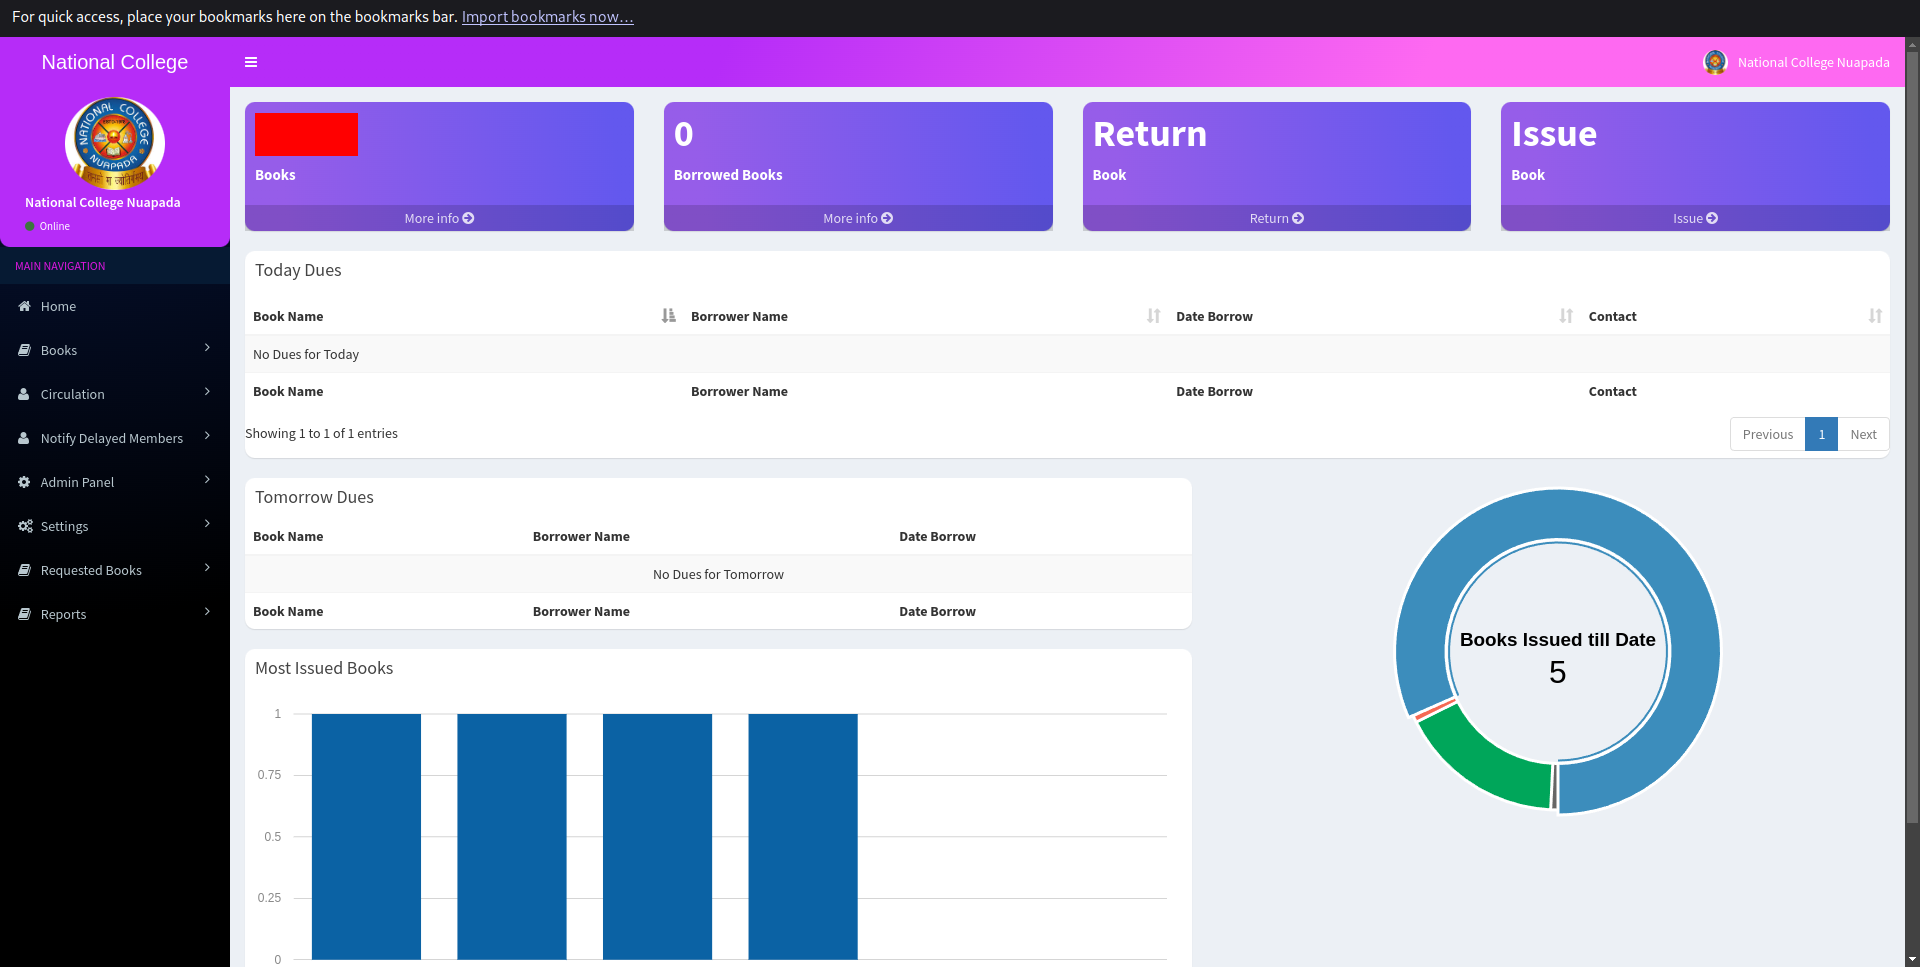Click the Reports icon in sidebar
This screenshot has width=1920, height=967.
(24, 614)
